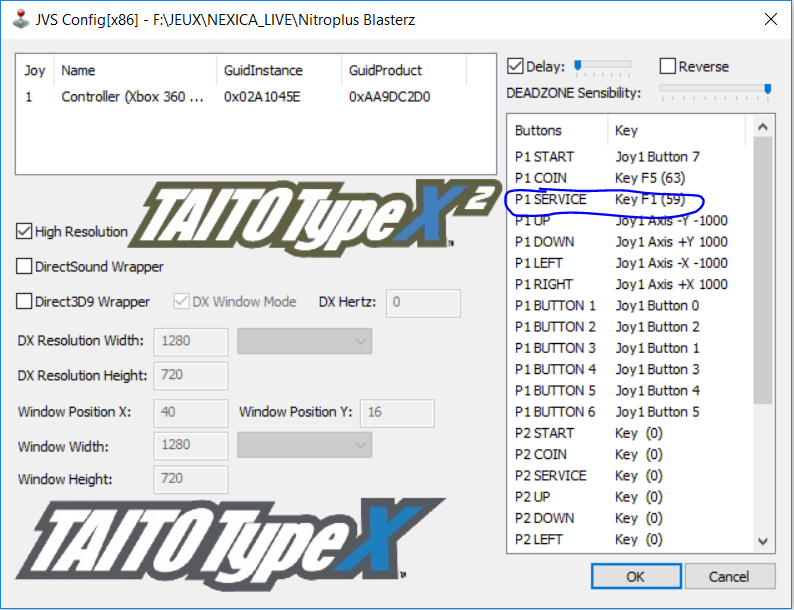
Task: Close the JVS Config window
Action: 769,19
